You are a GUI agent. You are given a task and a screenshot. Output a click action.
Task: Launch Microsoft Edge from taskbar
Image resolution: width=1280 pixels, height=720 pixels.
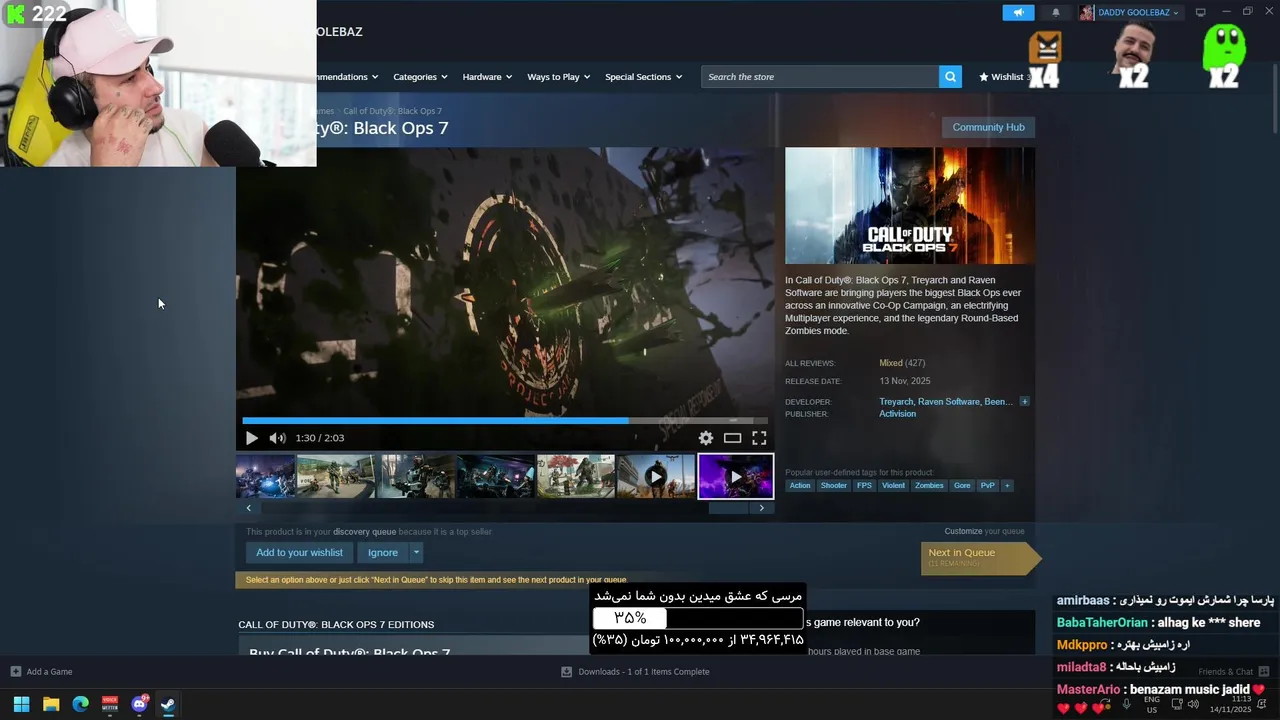point(80,704)
